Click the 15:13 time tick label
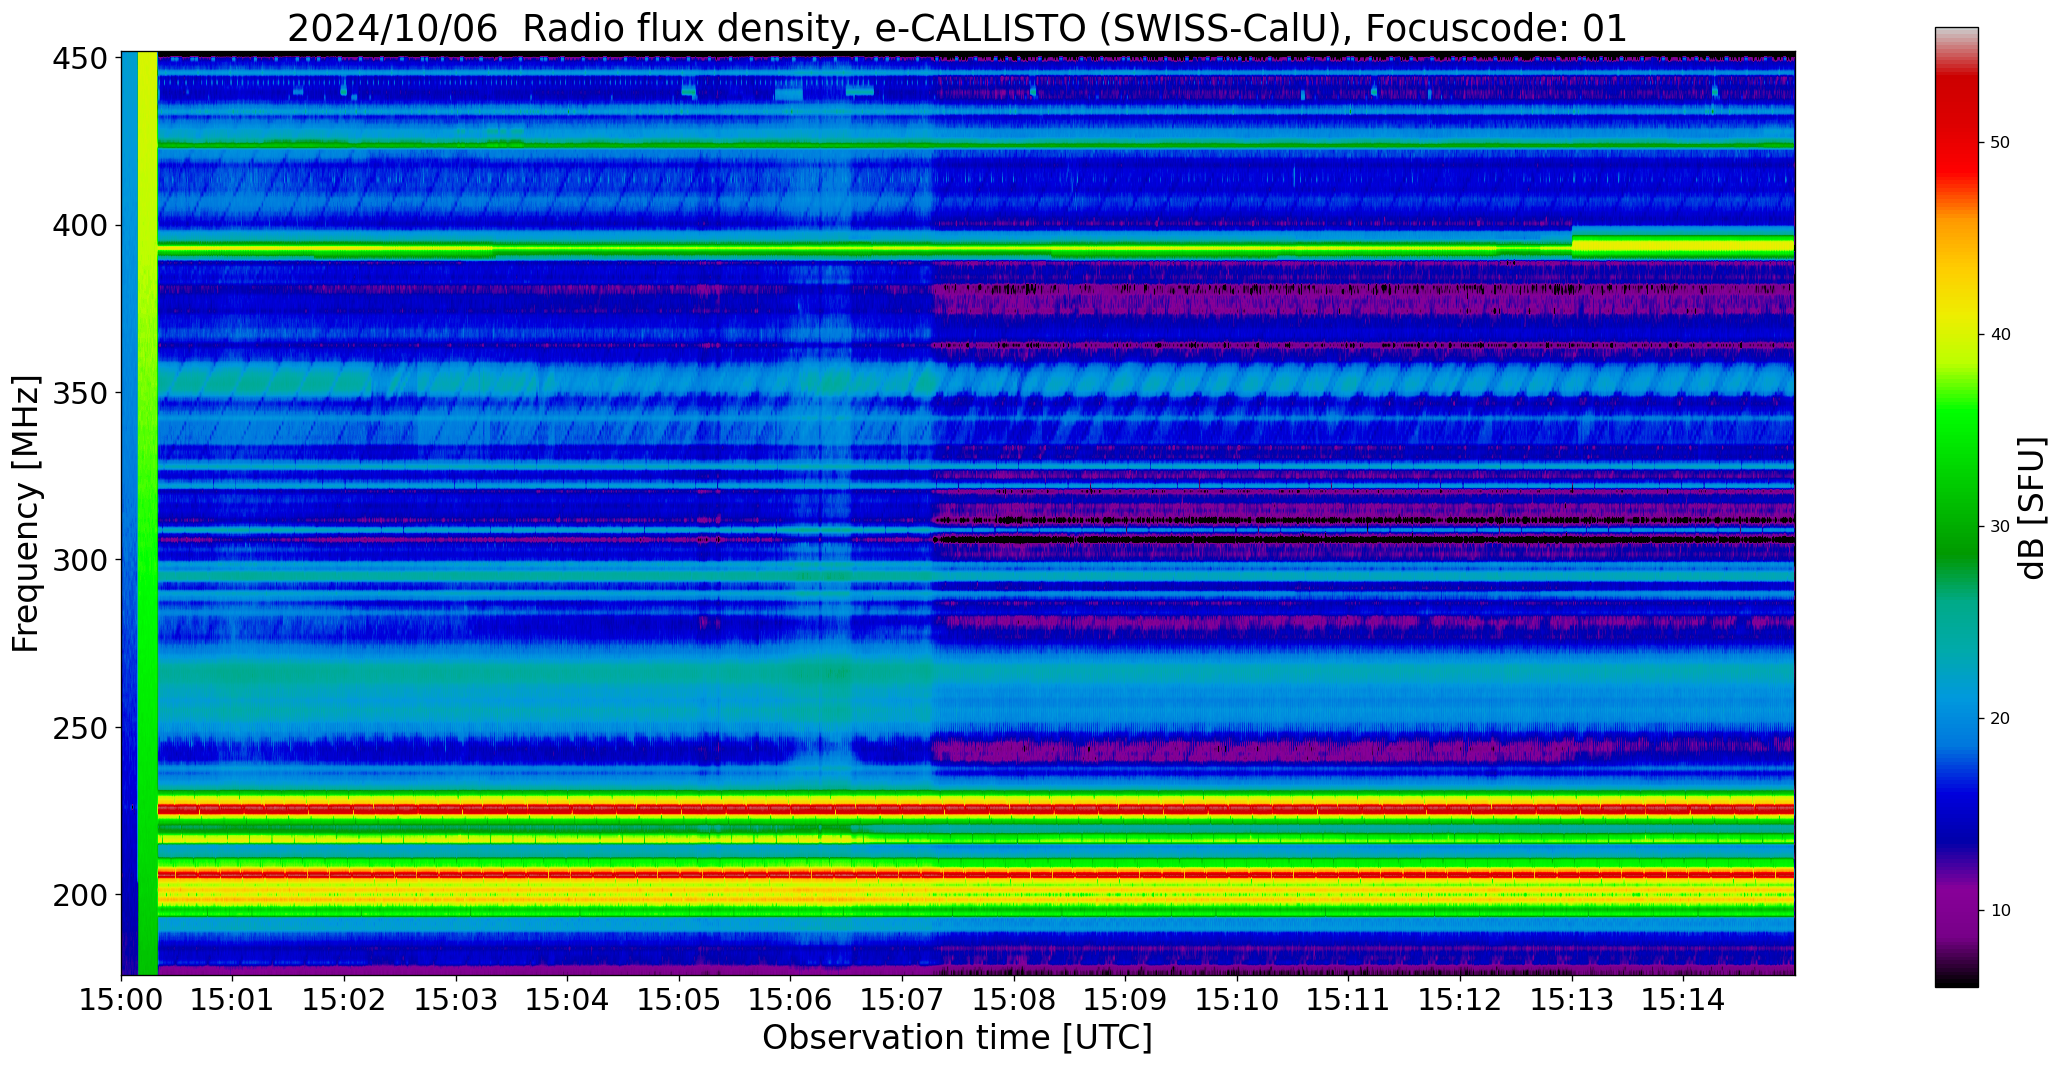This screenshot has width=2062, height=1067. 1571,998
